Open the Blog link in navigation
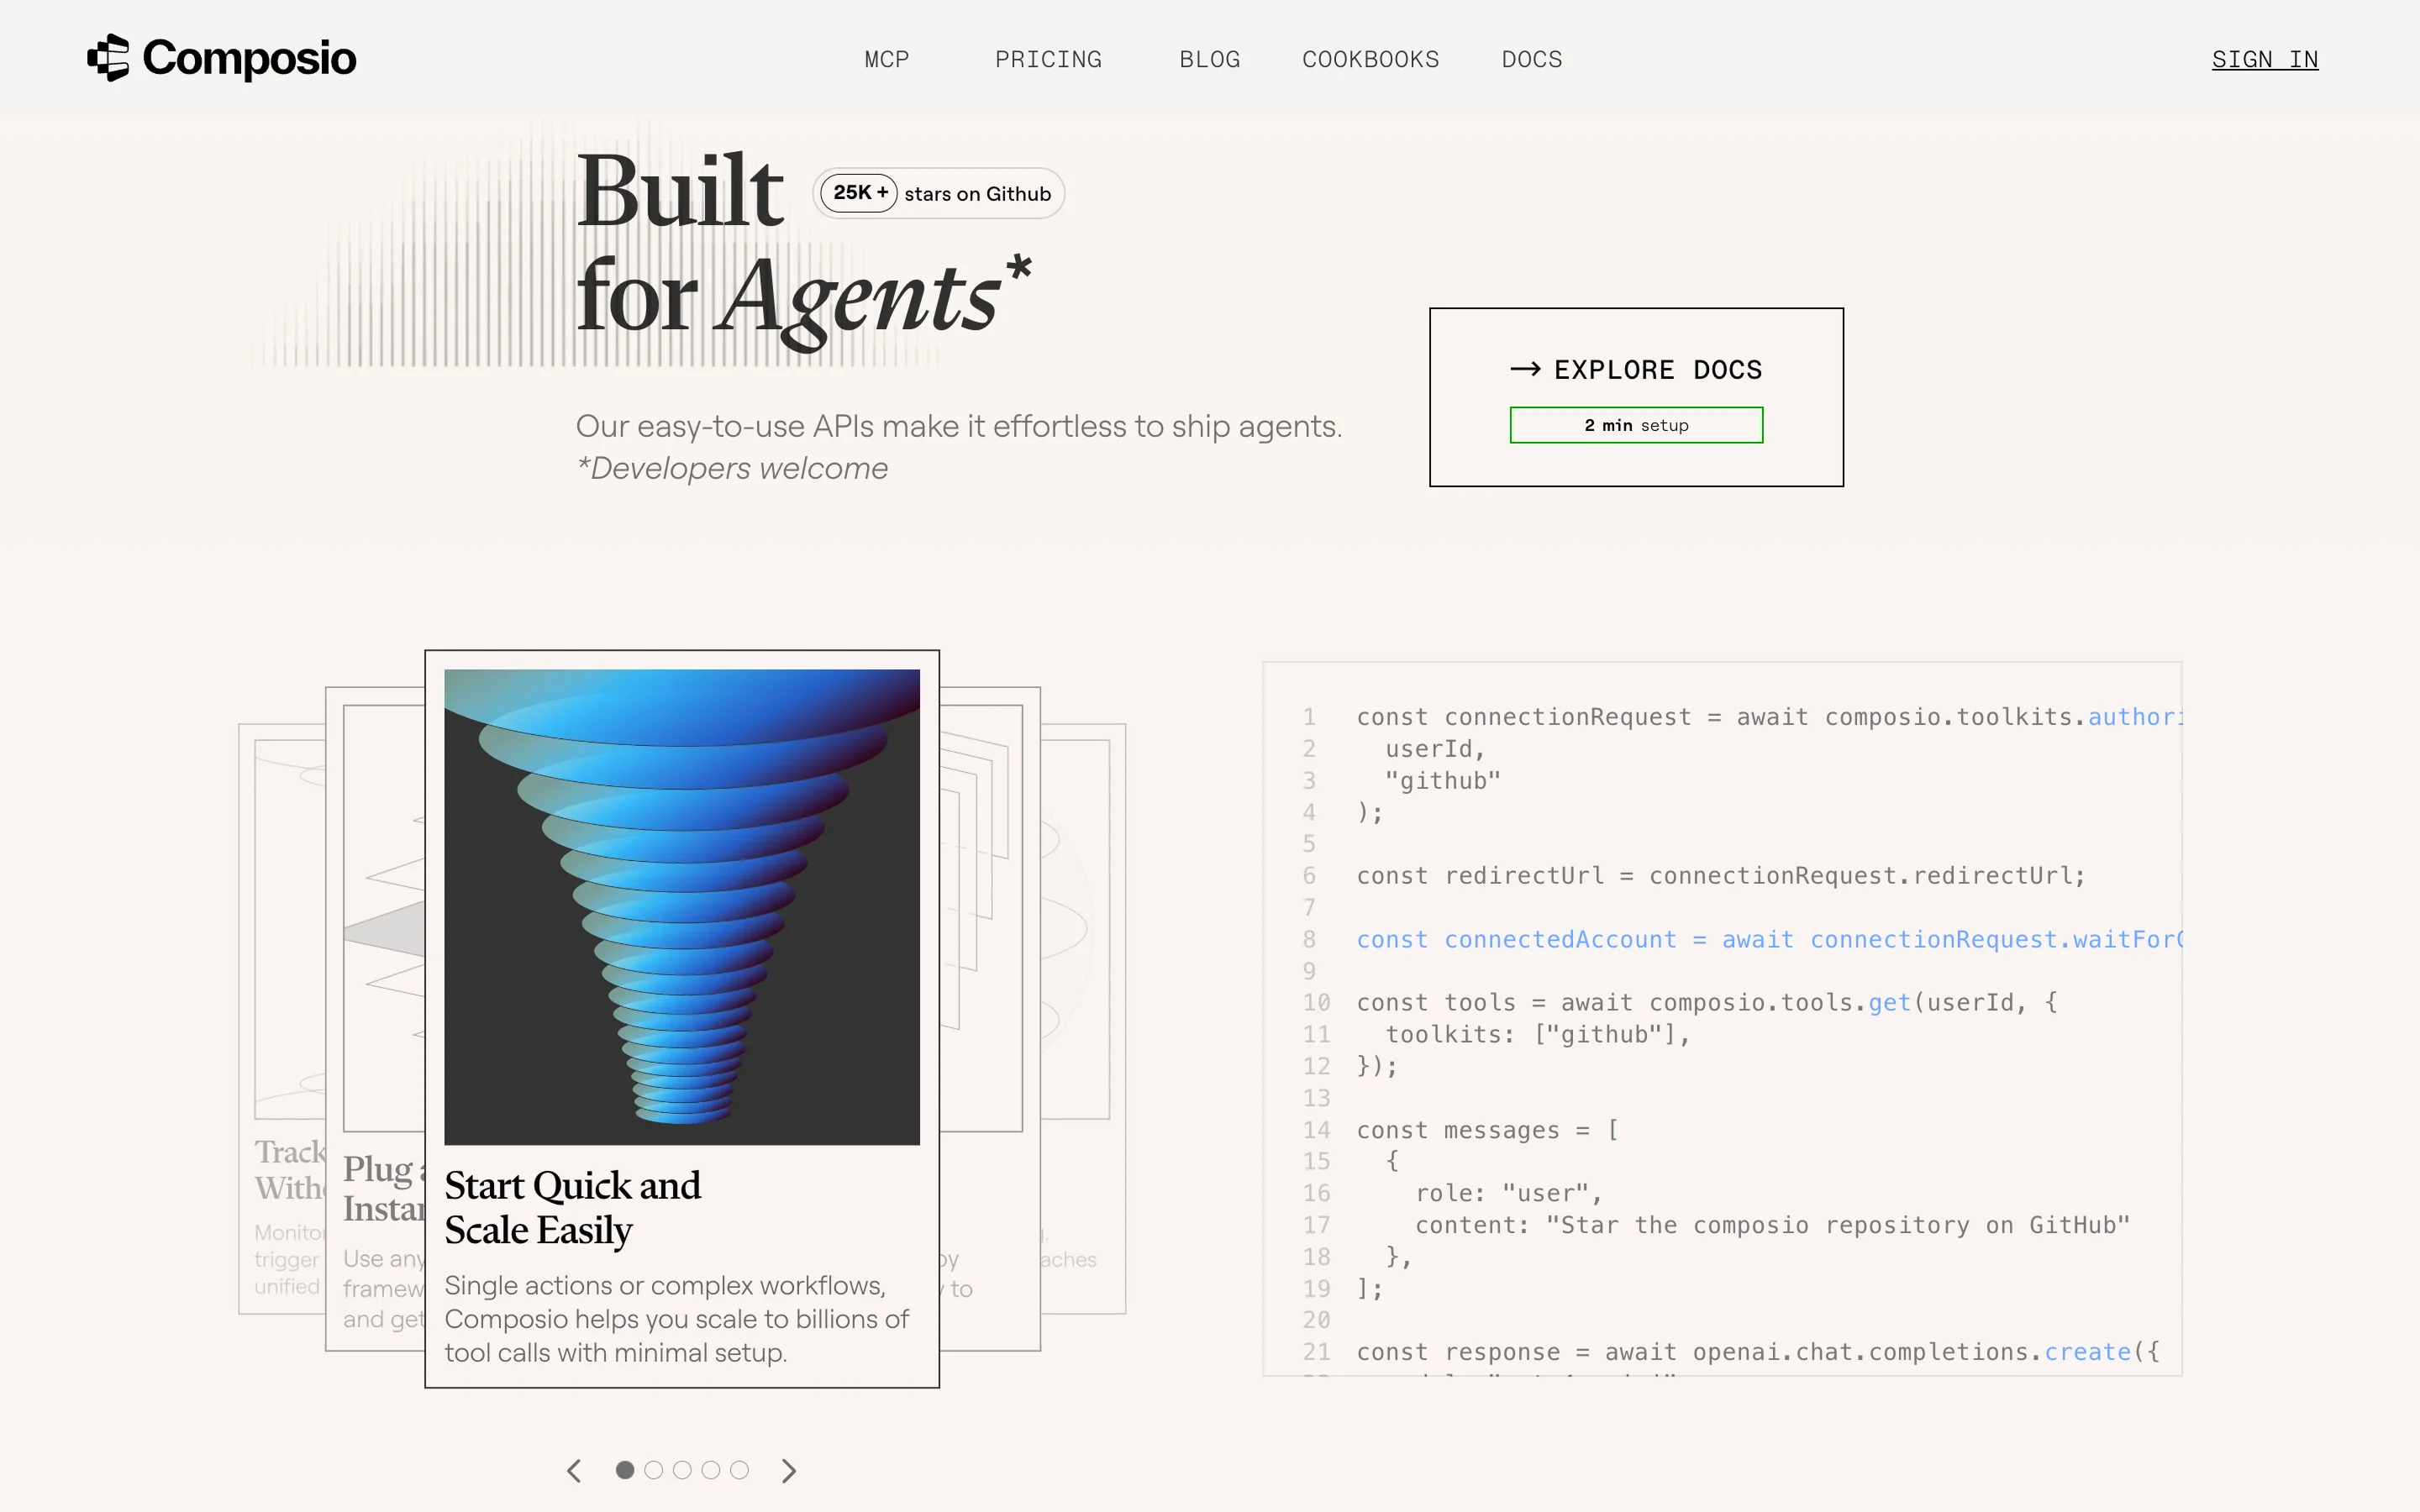This screenshot has height=1512, width=2420. [1209, 60]
